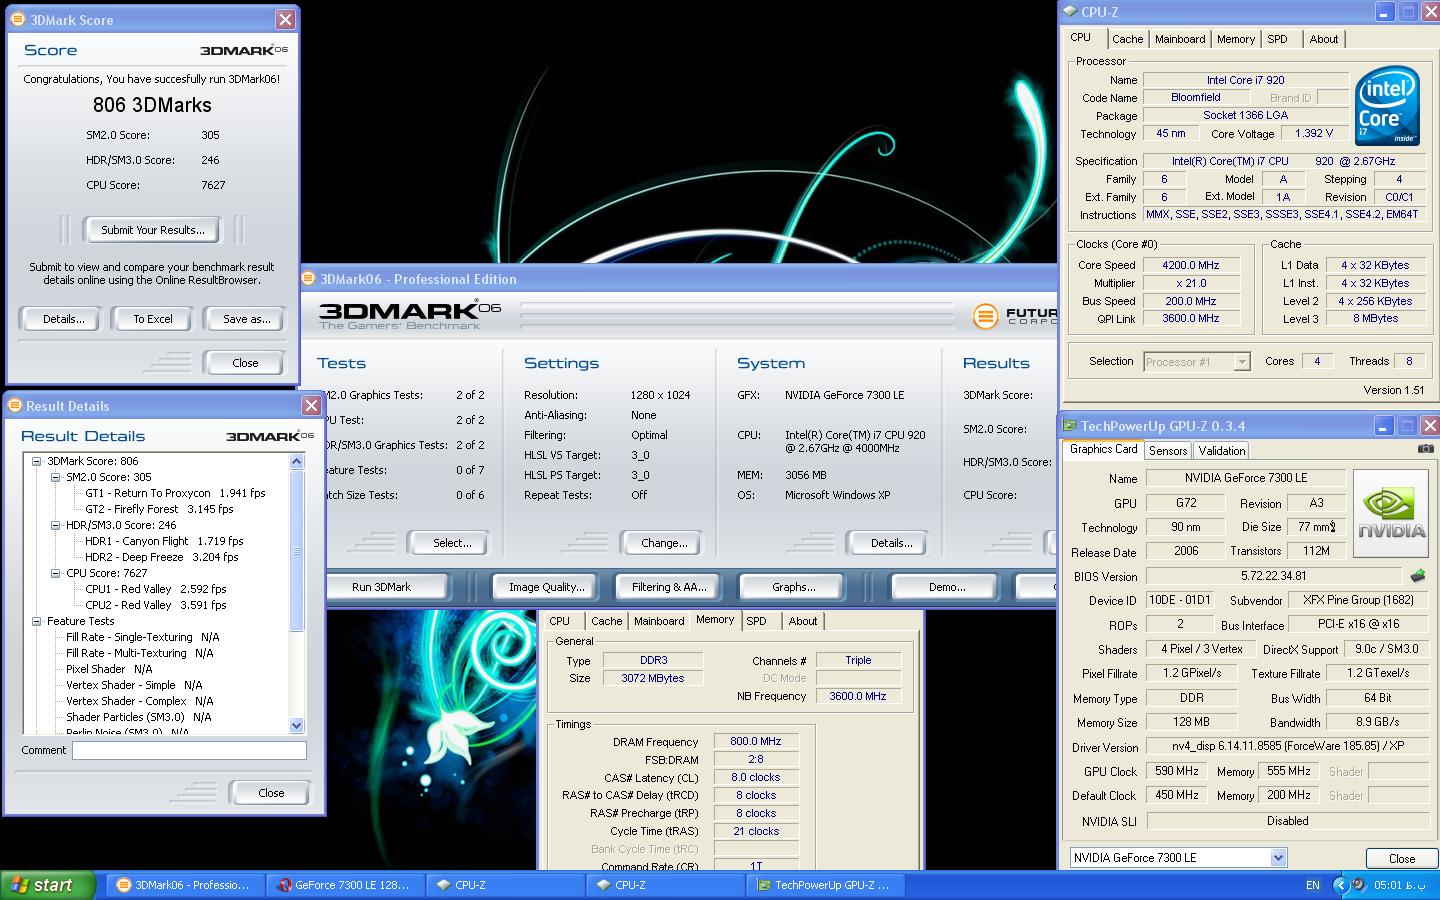This screenshot has height=900, width=1440.
Task: Click the GPU-Z screenshot camera icon
Action: pyautogui.click(x=1425, y=449)
